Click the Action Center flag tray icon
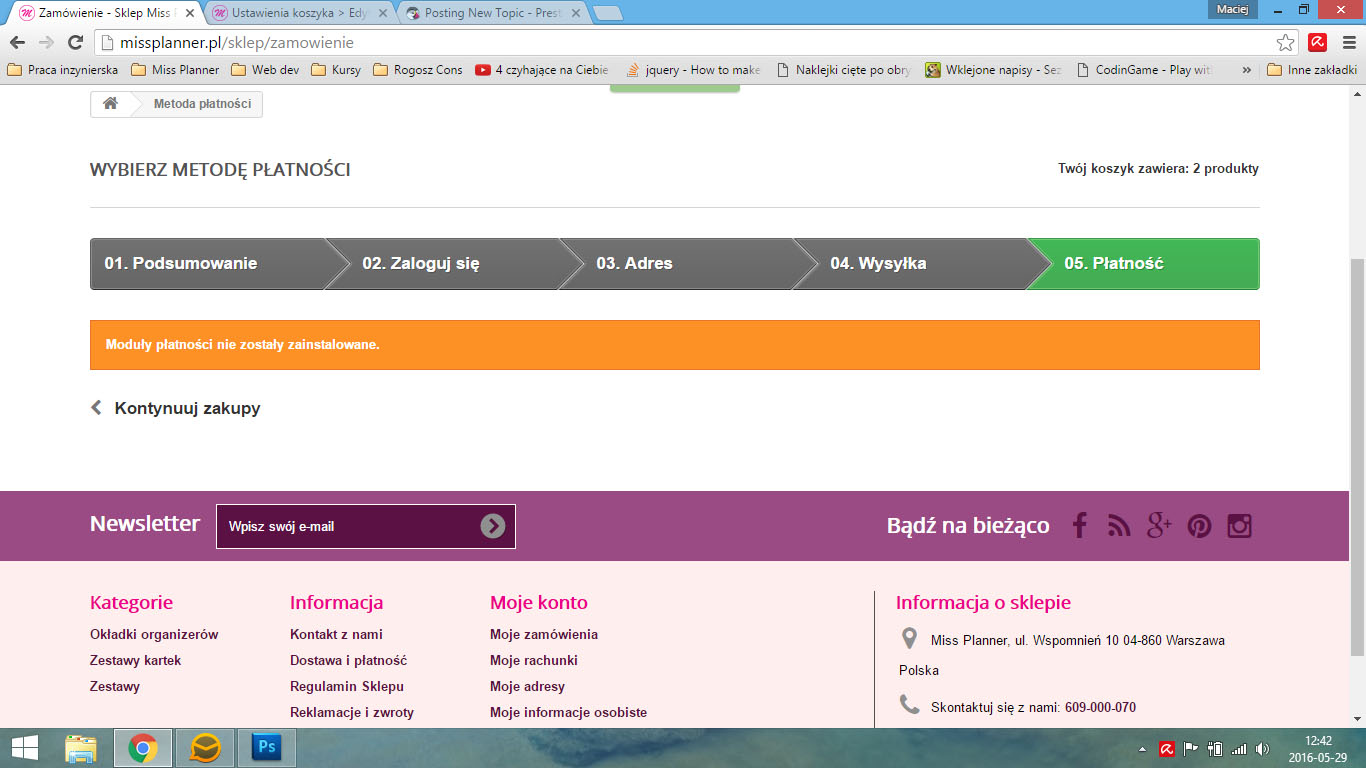The image size is (1366, 768). click(1191, 749)
